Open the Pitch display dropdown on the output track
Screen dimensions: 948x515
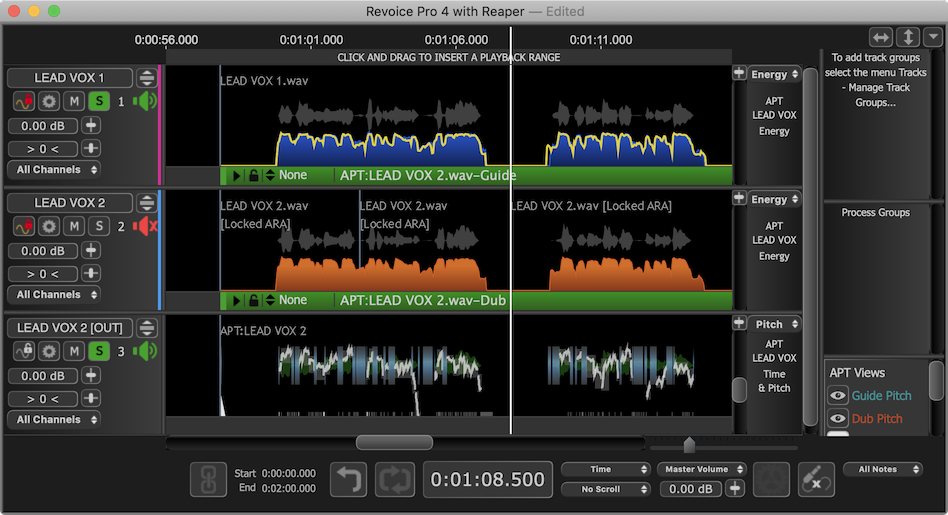[774, 324]
